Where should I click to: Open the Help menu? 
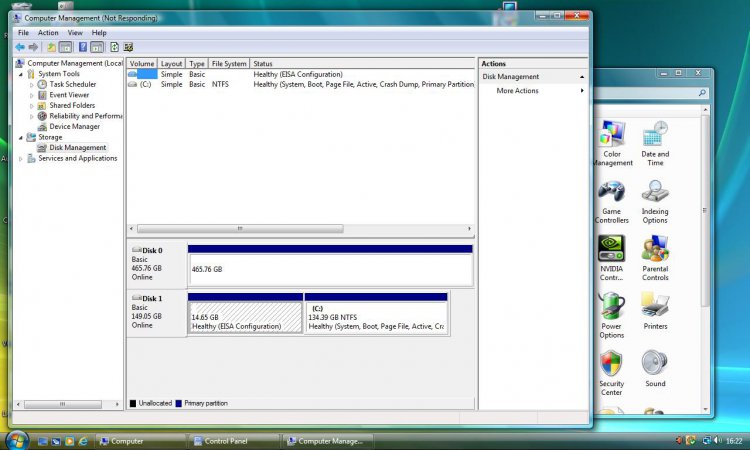[99, 33]
